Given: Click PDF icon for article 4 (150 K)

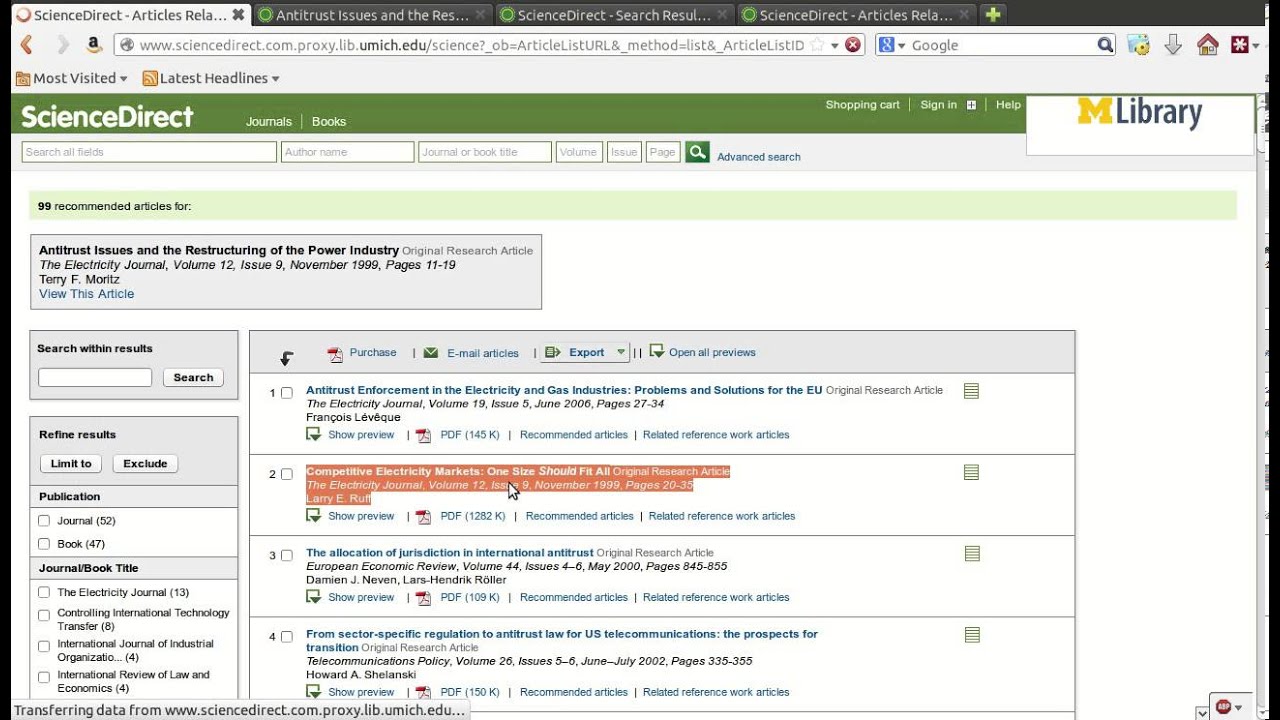Looking at the screenshot, I should (x=423, y=692).
